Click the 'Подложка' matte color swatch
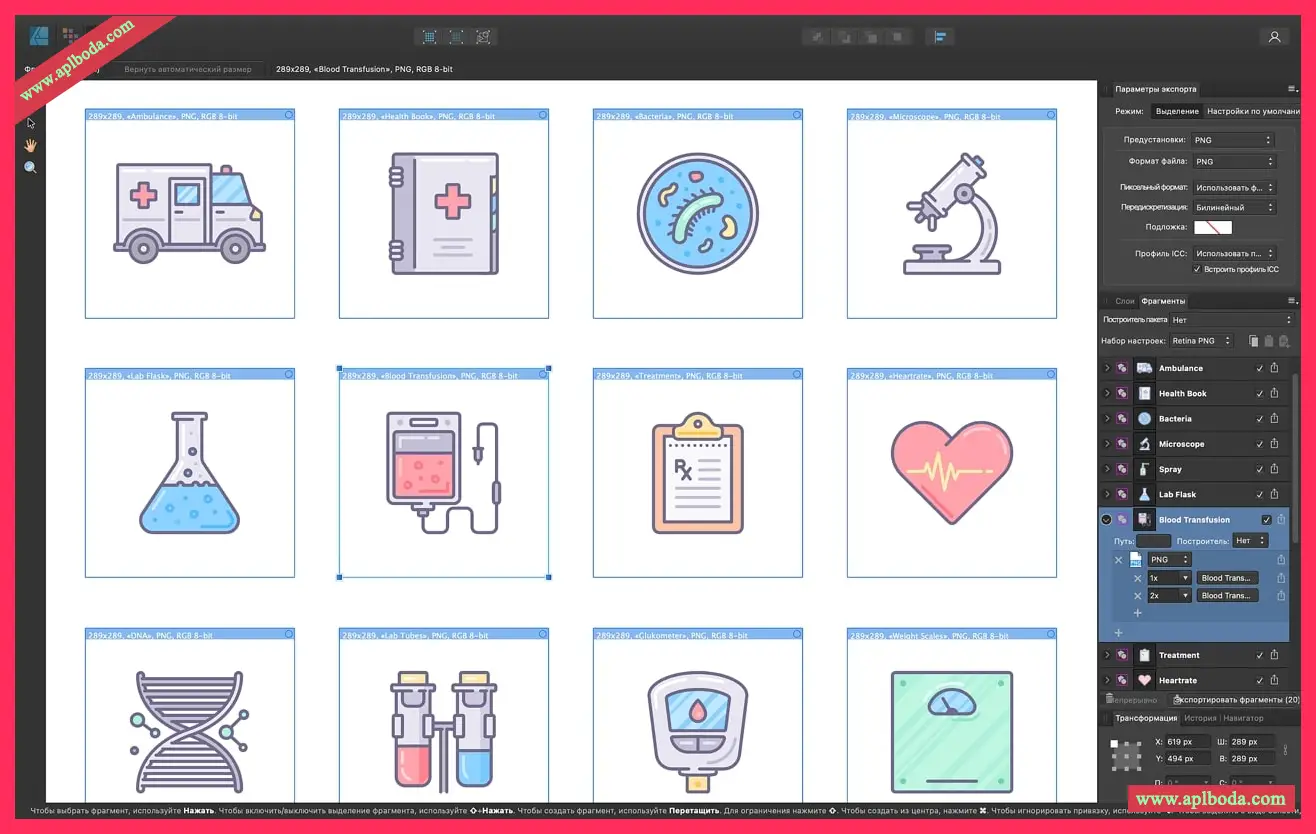 coord(1213,227)
